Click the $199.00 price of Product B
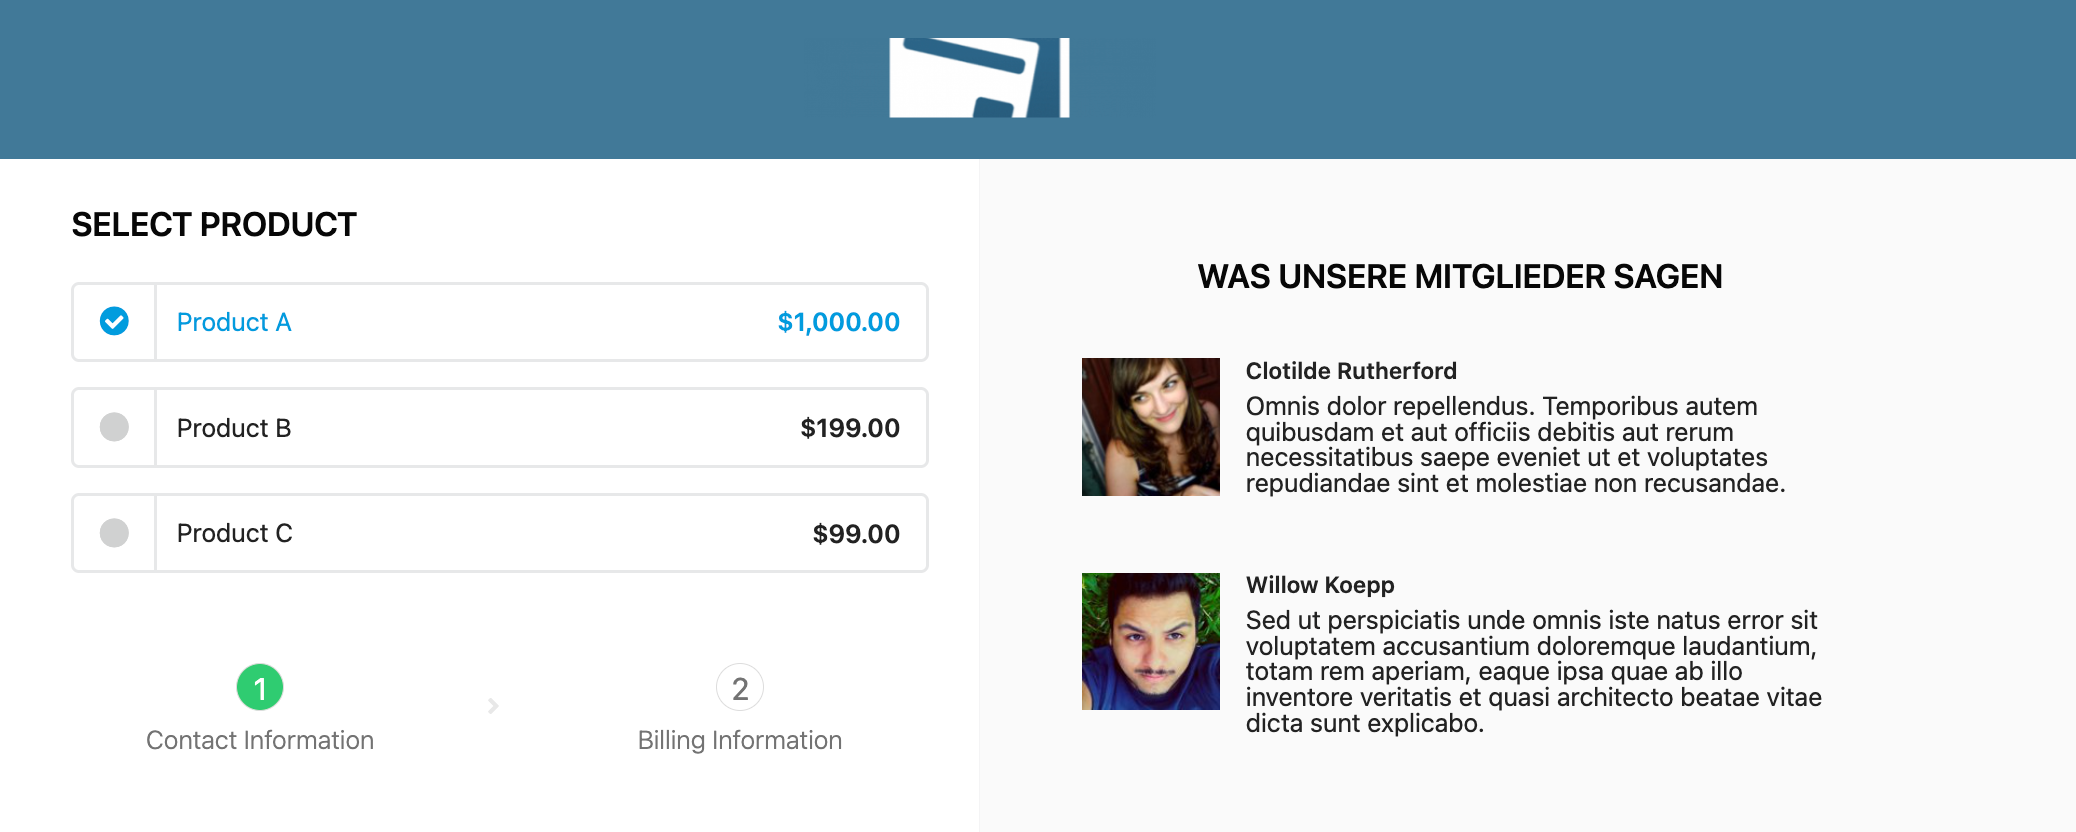Image resolution: width=2076 pixels, height=832 pixels. tap(850, 428)
